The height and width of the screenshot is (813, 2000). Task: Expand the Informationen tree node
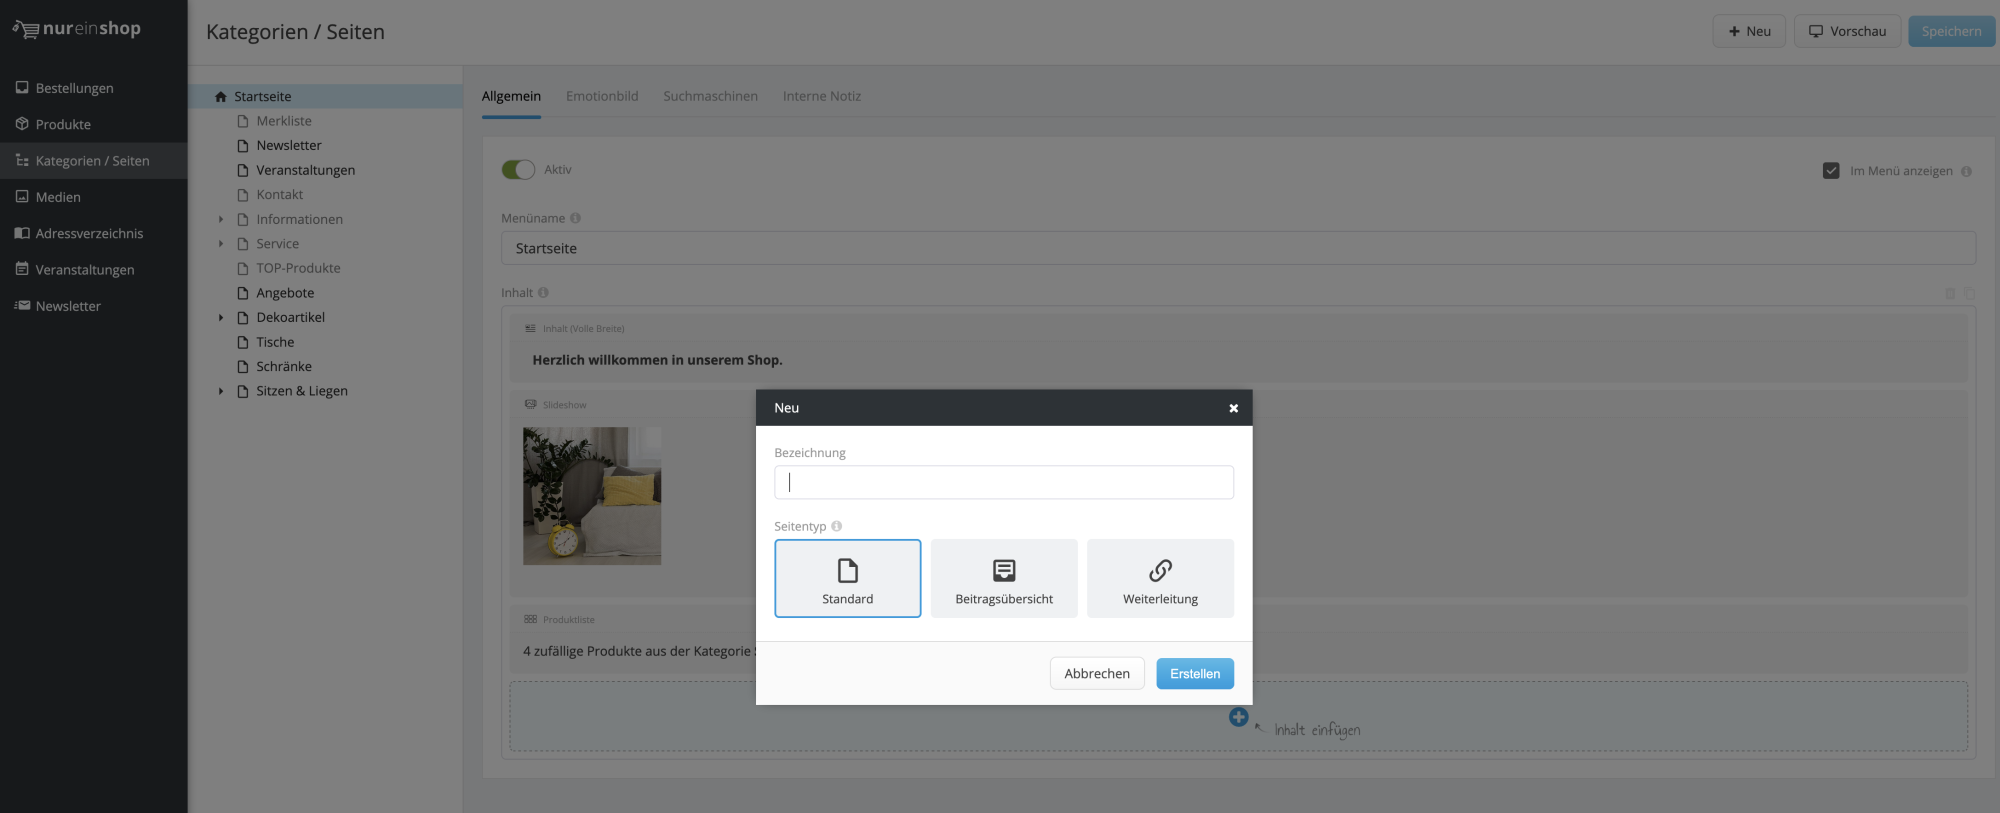click(221, 219)
